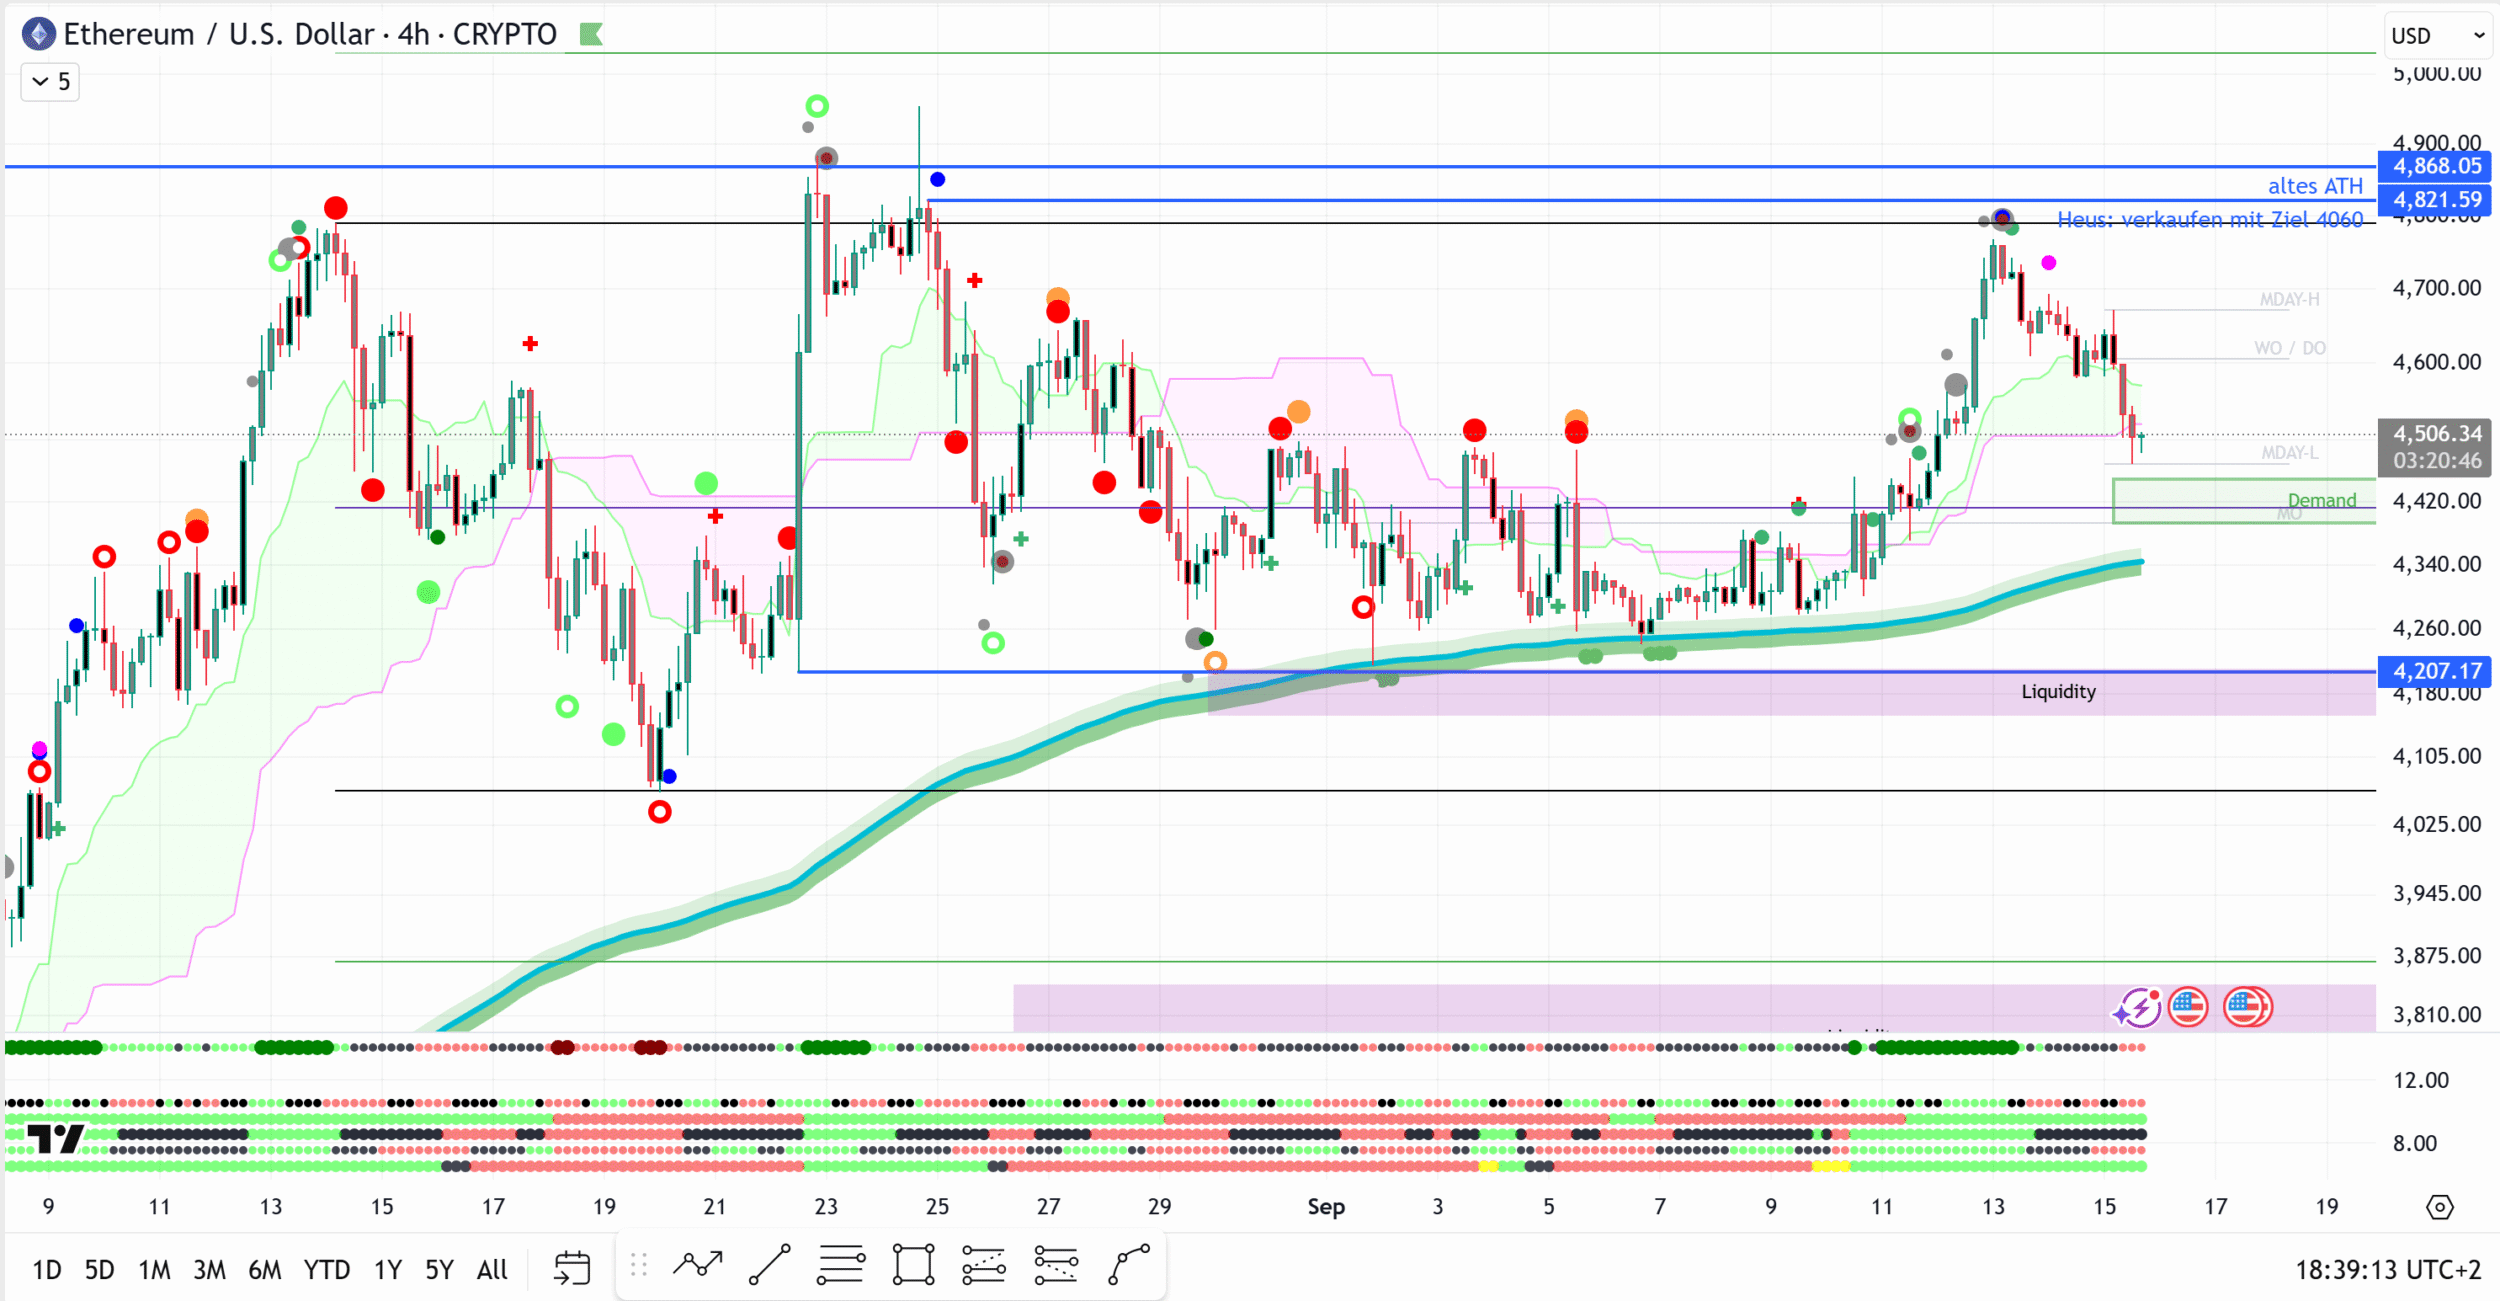
Task: Select the Fibonacci retracement tool
Action: click(x=841, y=1266)
